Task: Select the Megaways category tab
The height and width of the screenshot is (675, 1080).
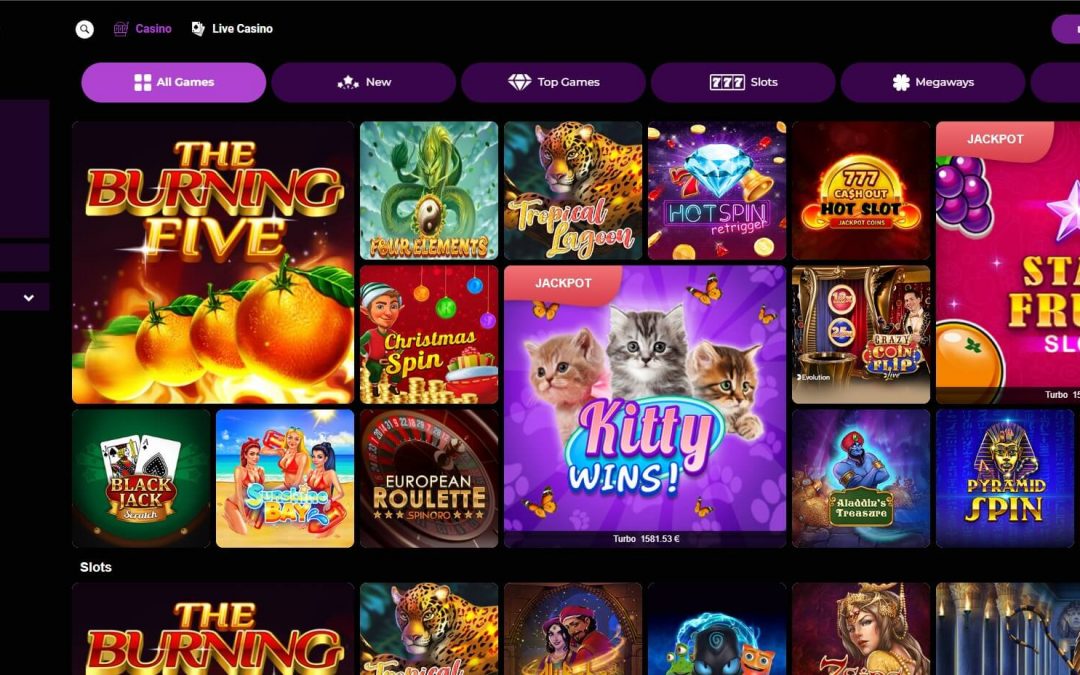Action: [933, 83]
